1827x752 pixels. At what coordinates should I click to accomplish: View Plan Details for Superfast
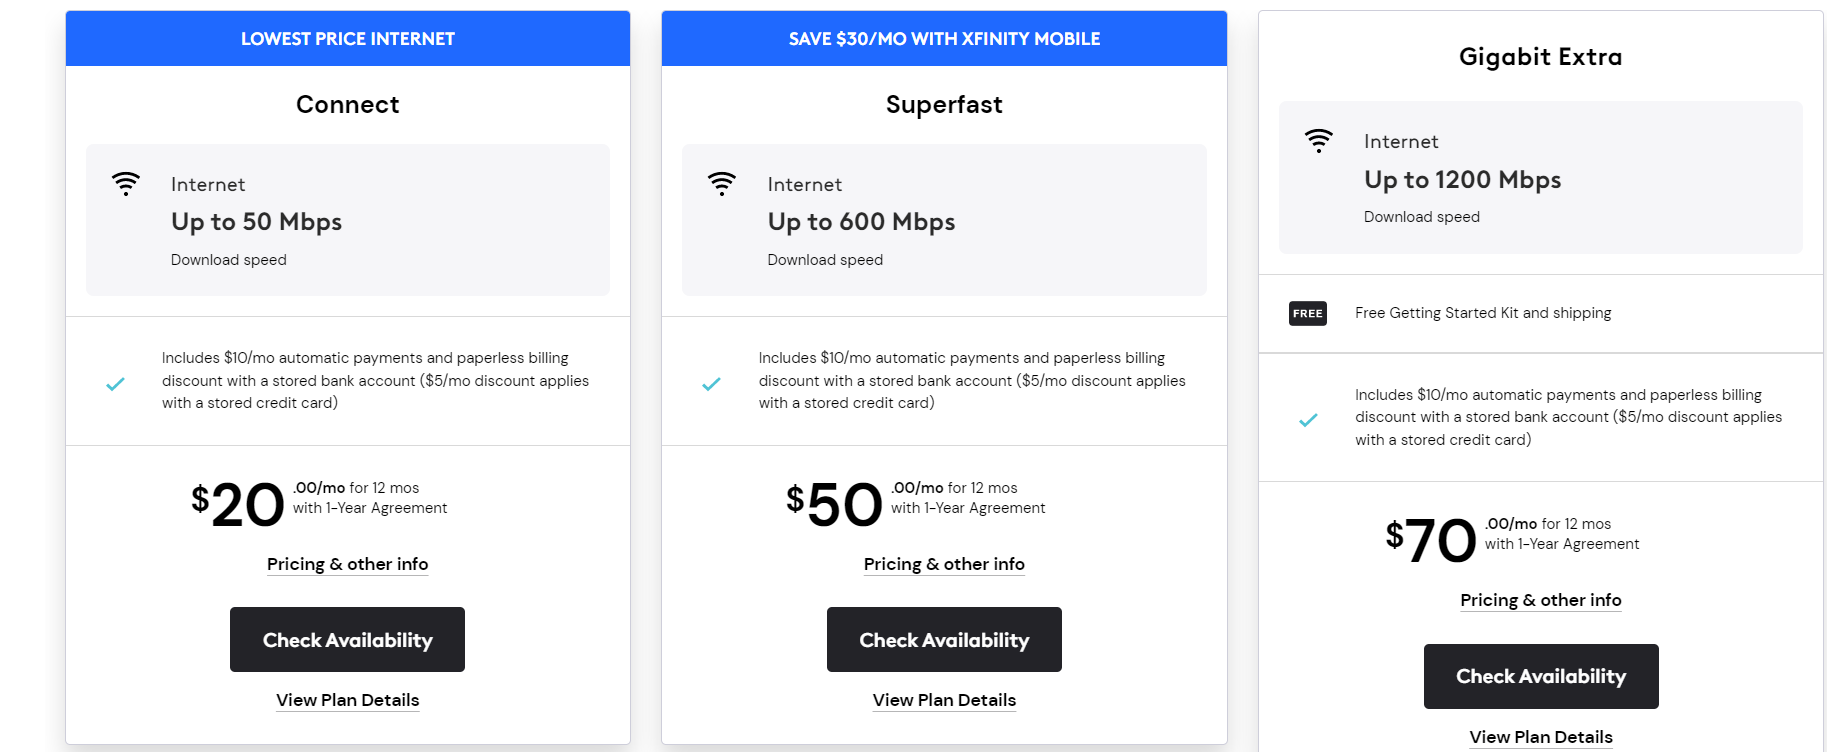point(944,700)
